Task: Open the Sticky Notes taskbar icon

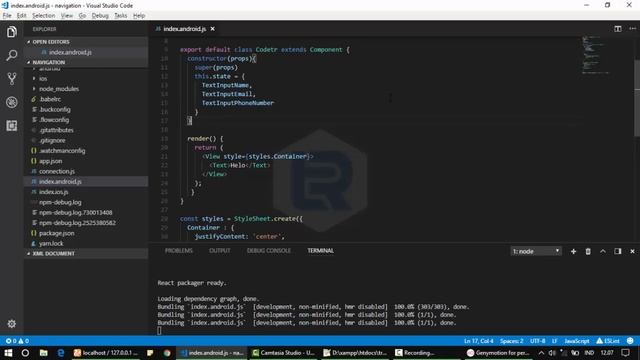Action: [x=150, y=353]
